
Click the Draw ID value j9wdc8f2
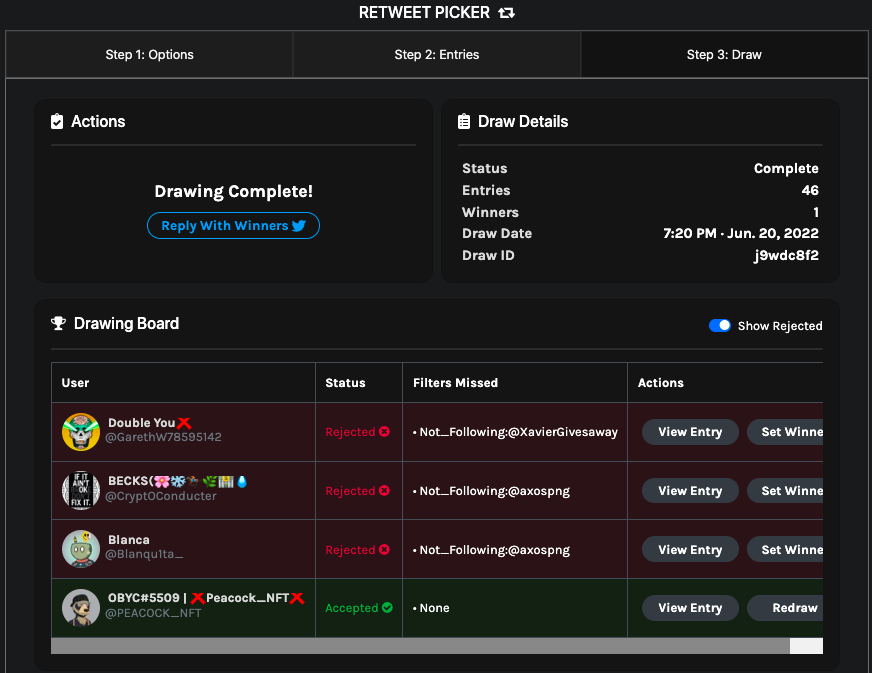[786, 255]
